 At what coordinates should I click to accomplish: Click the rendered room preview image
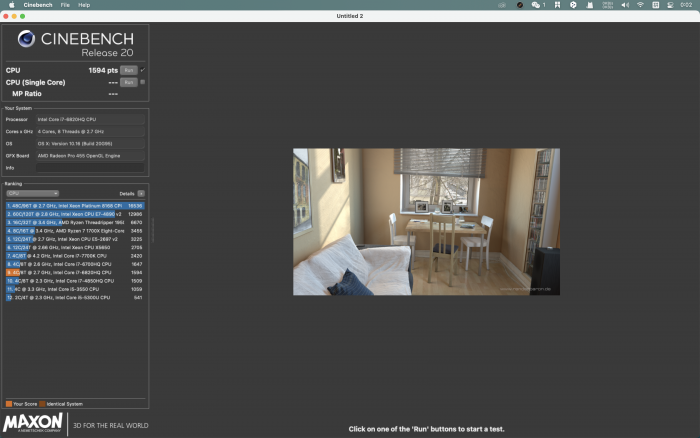coord(426,221)
